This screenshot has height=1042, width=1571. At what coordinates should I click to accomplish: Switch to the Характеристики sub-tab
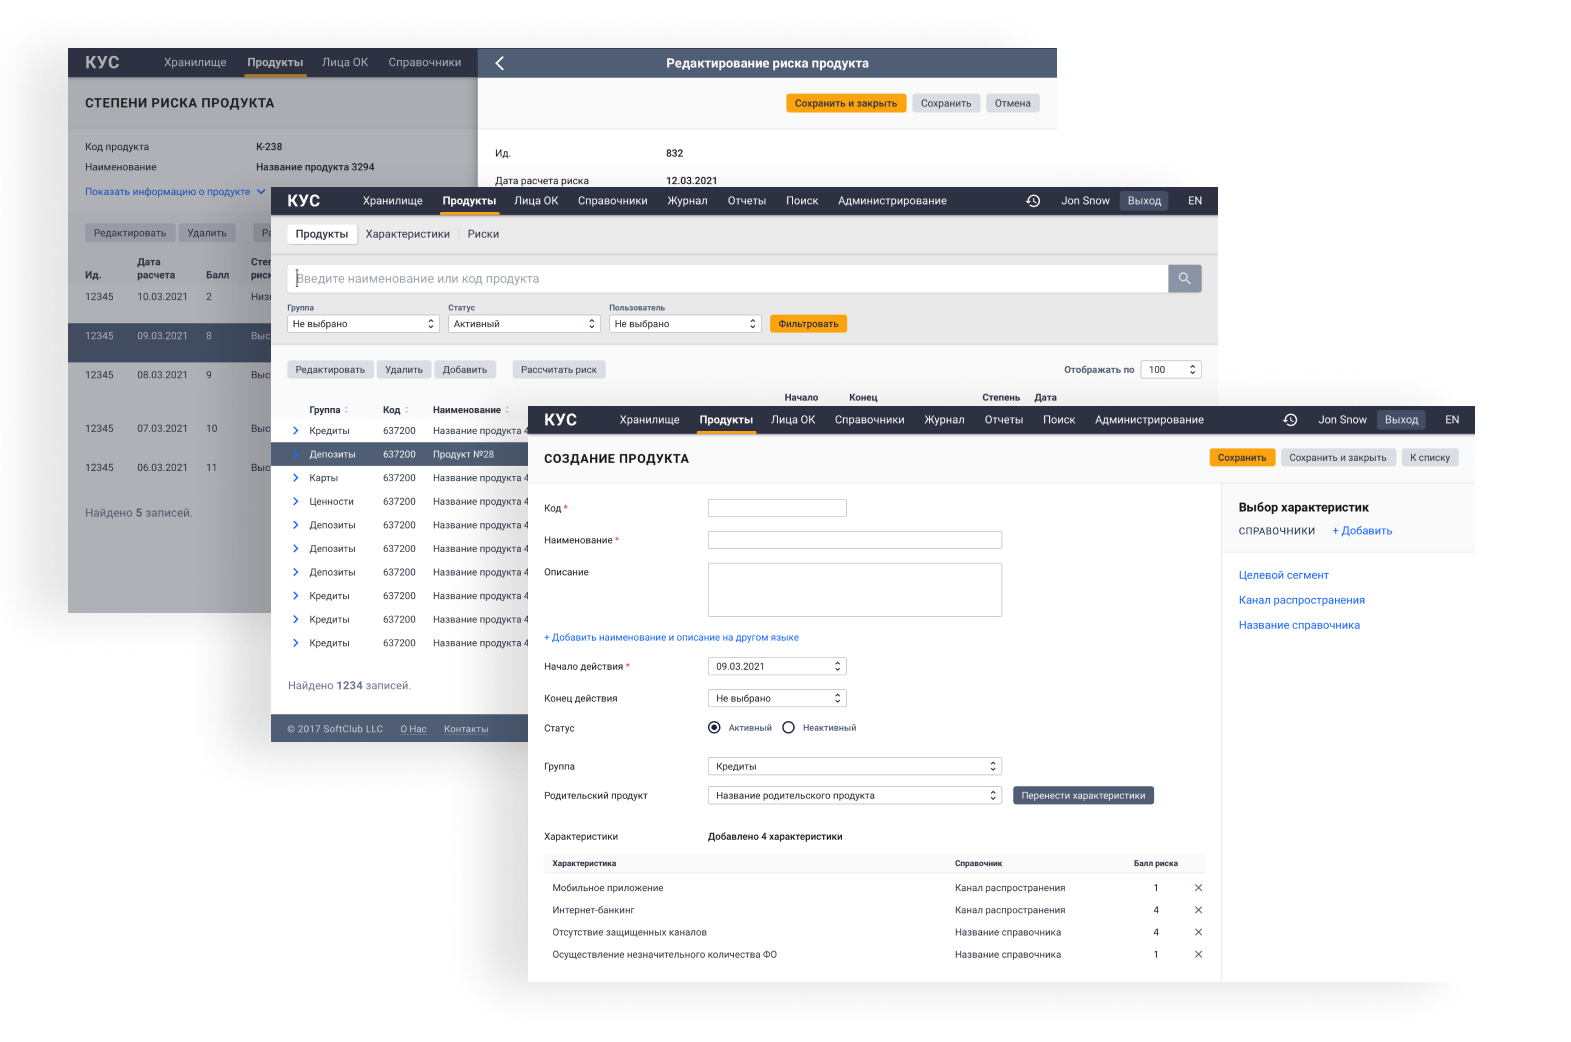407,234
